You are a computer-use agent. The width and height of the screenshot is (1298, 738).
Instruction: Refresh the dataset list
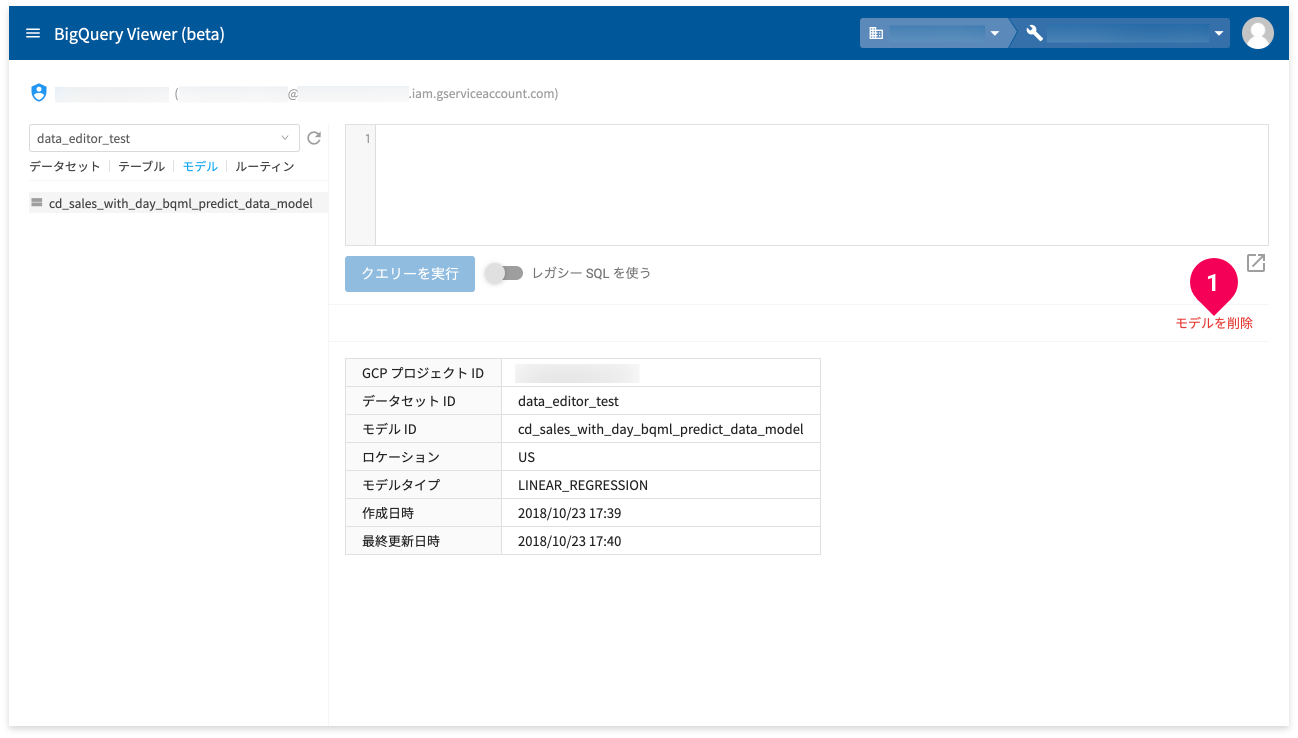pos(314,138)
